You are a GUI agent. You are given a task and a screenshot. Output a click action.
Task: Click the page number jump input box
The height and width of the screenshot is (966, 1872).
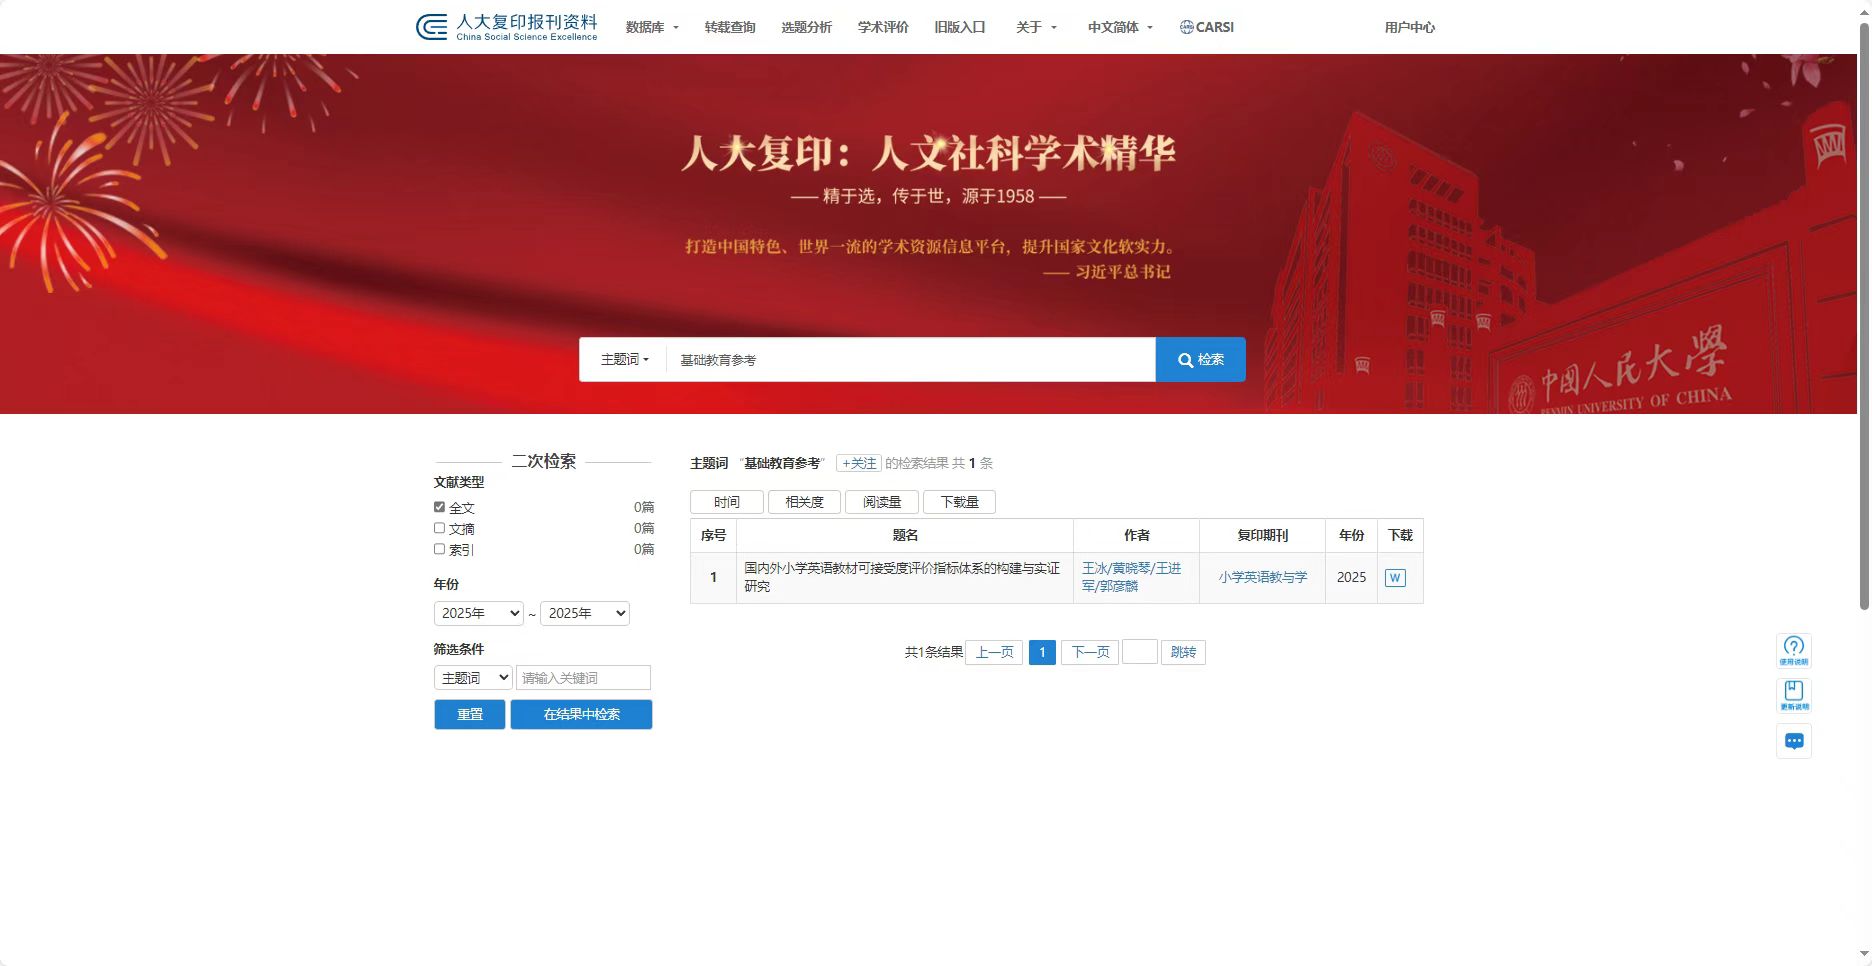point(1140,652)
